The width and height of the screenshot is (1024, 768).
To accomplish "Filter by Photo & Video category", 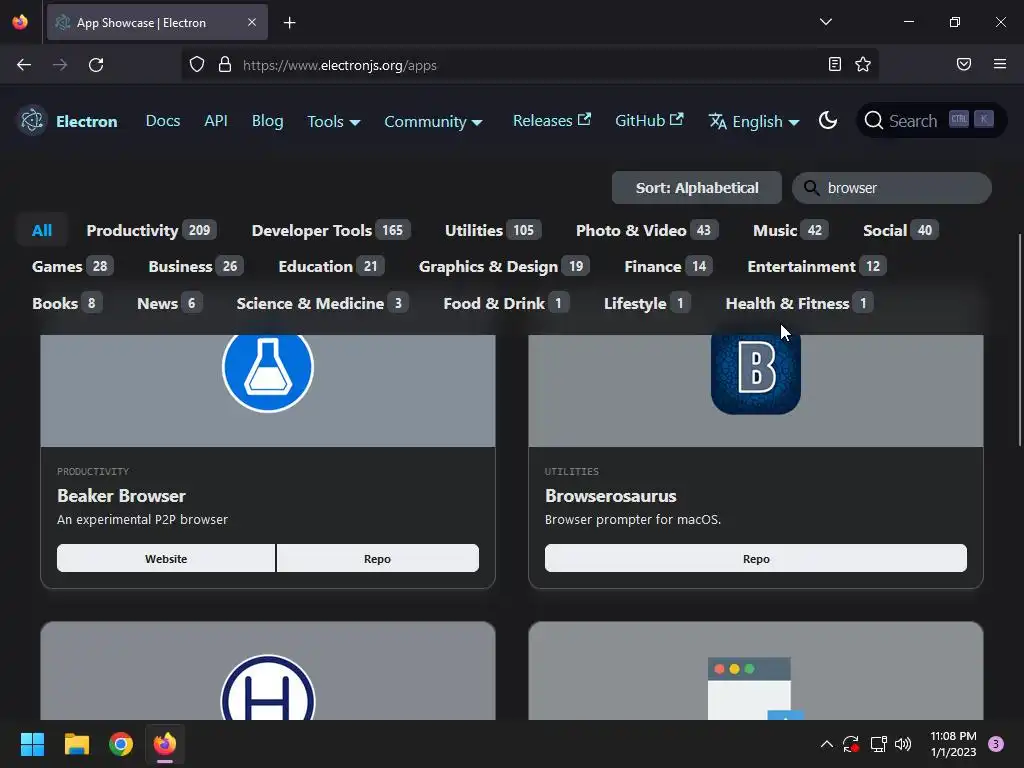I will pos(647,230).
